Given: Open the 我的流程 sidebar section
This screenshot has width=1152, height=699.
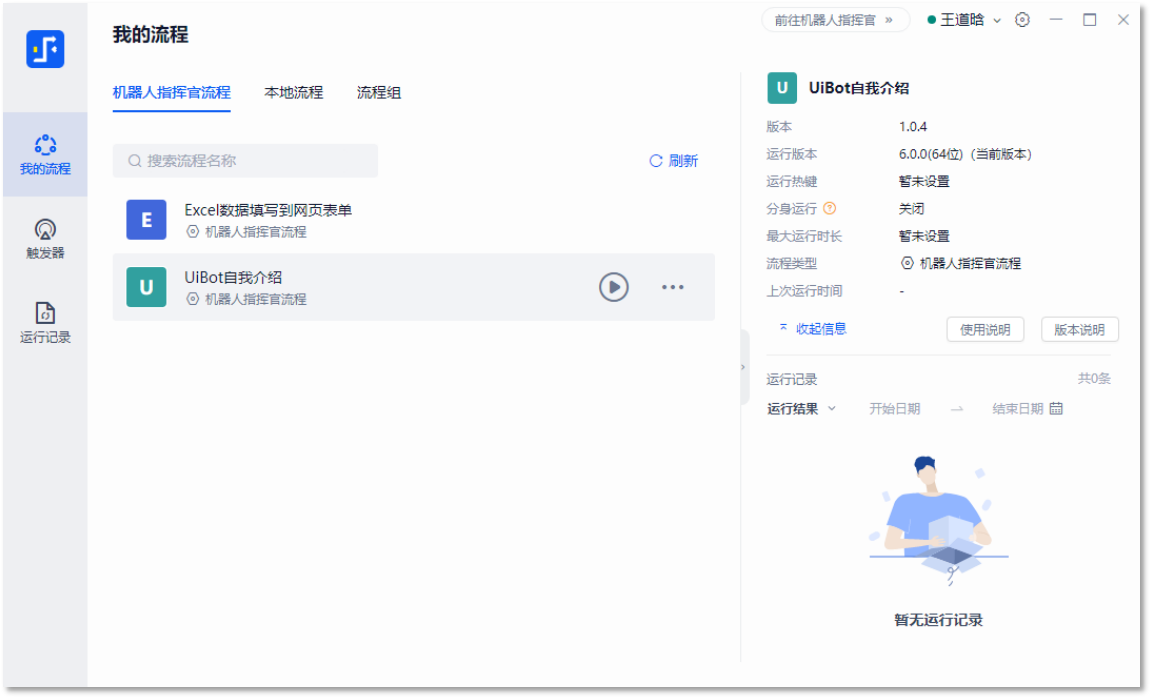Looking at the screenshot, I should click(45, 154).
